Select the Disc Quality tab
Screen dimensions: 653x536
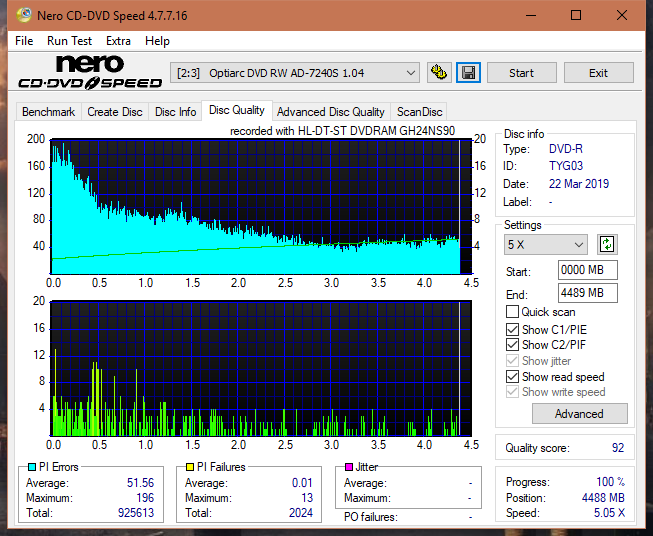pyautogui.click(x=237, y=110)
